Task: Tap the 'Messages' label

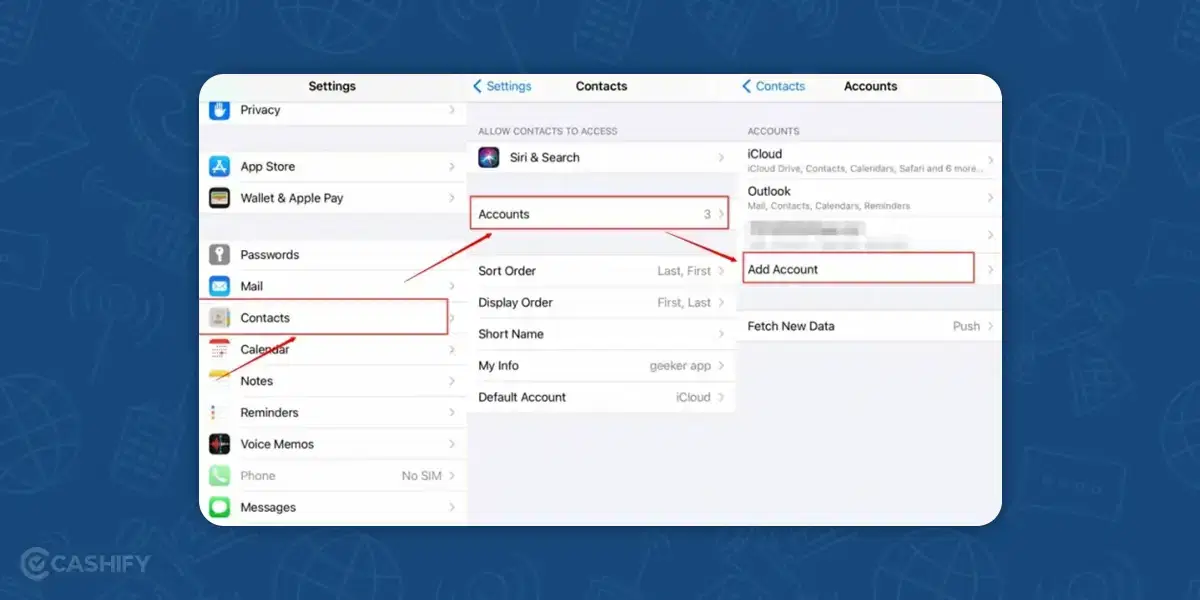Action: click(x=268, y=508)
